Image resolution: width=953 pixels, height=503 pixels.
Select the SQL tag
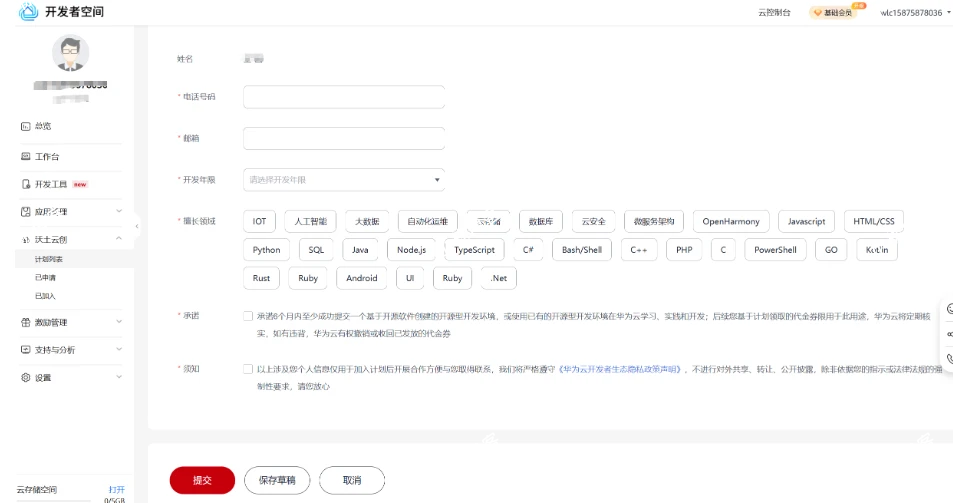click(316, 250)
